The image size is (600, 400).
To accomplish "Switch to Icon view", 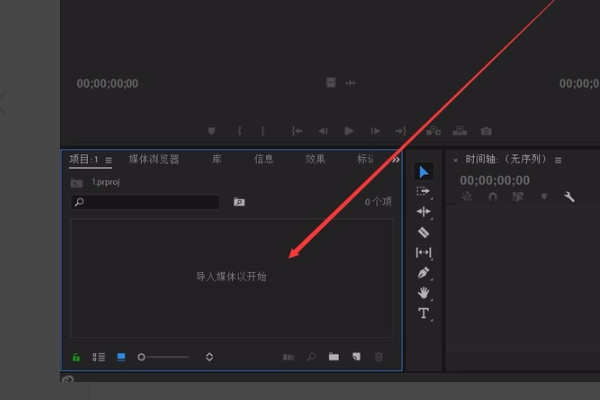I will [121, 357].
